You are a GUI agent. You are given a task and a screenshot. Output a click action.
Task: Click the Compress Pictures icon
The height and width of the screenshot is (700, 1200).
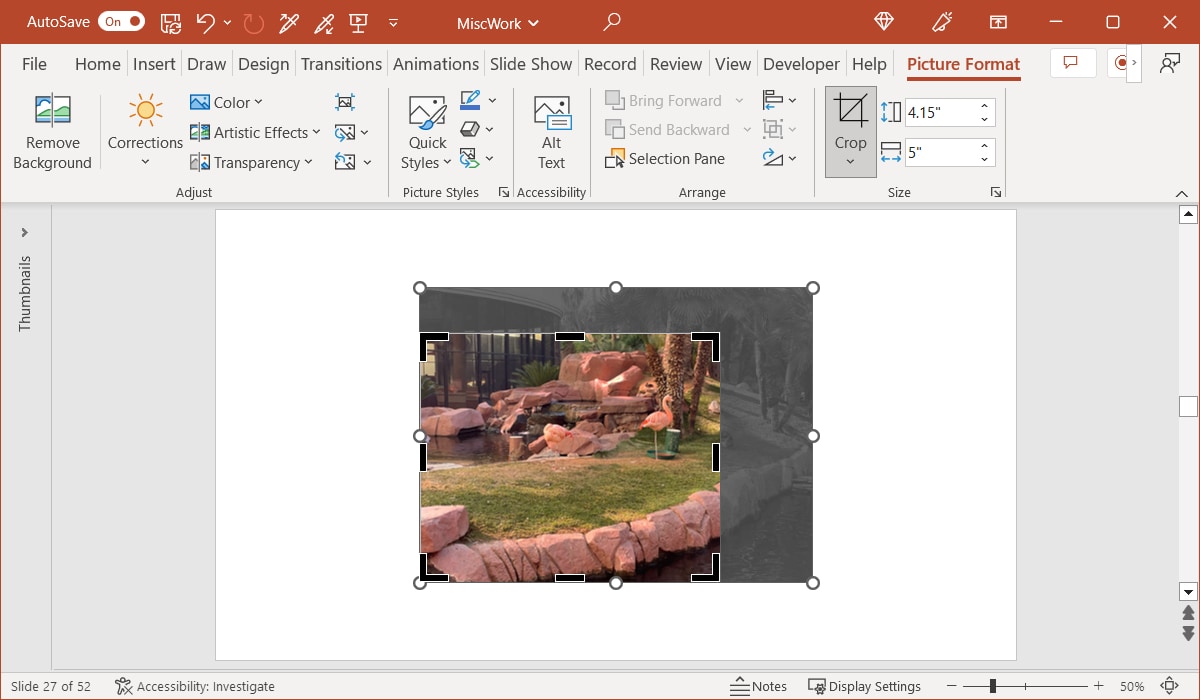tap(345, 101)
